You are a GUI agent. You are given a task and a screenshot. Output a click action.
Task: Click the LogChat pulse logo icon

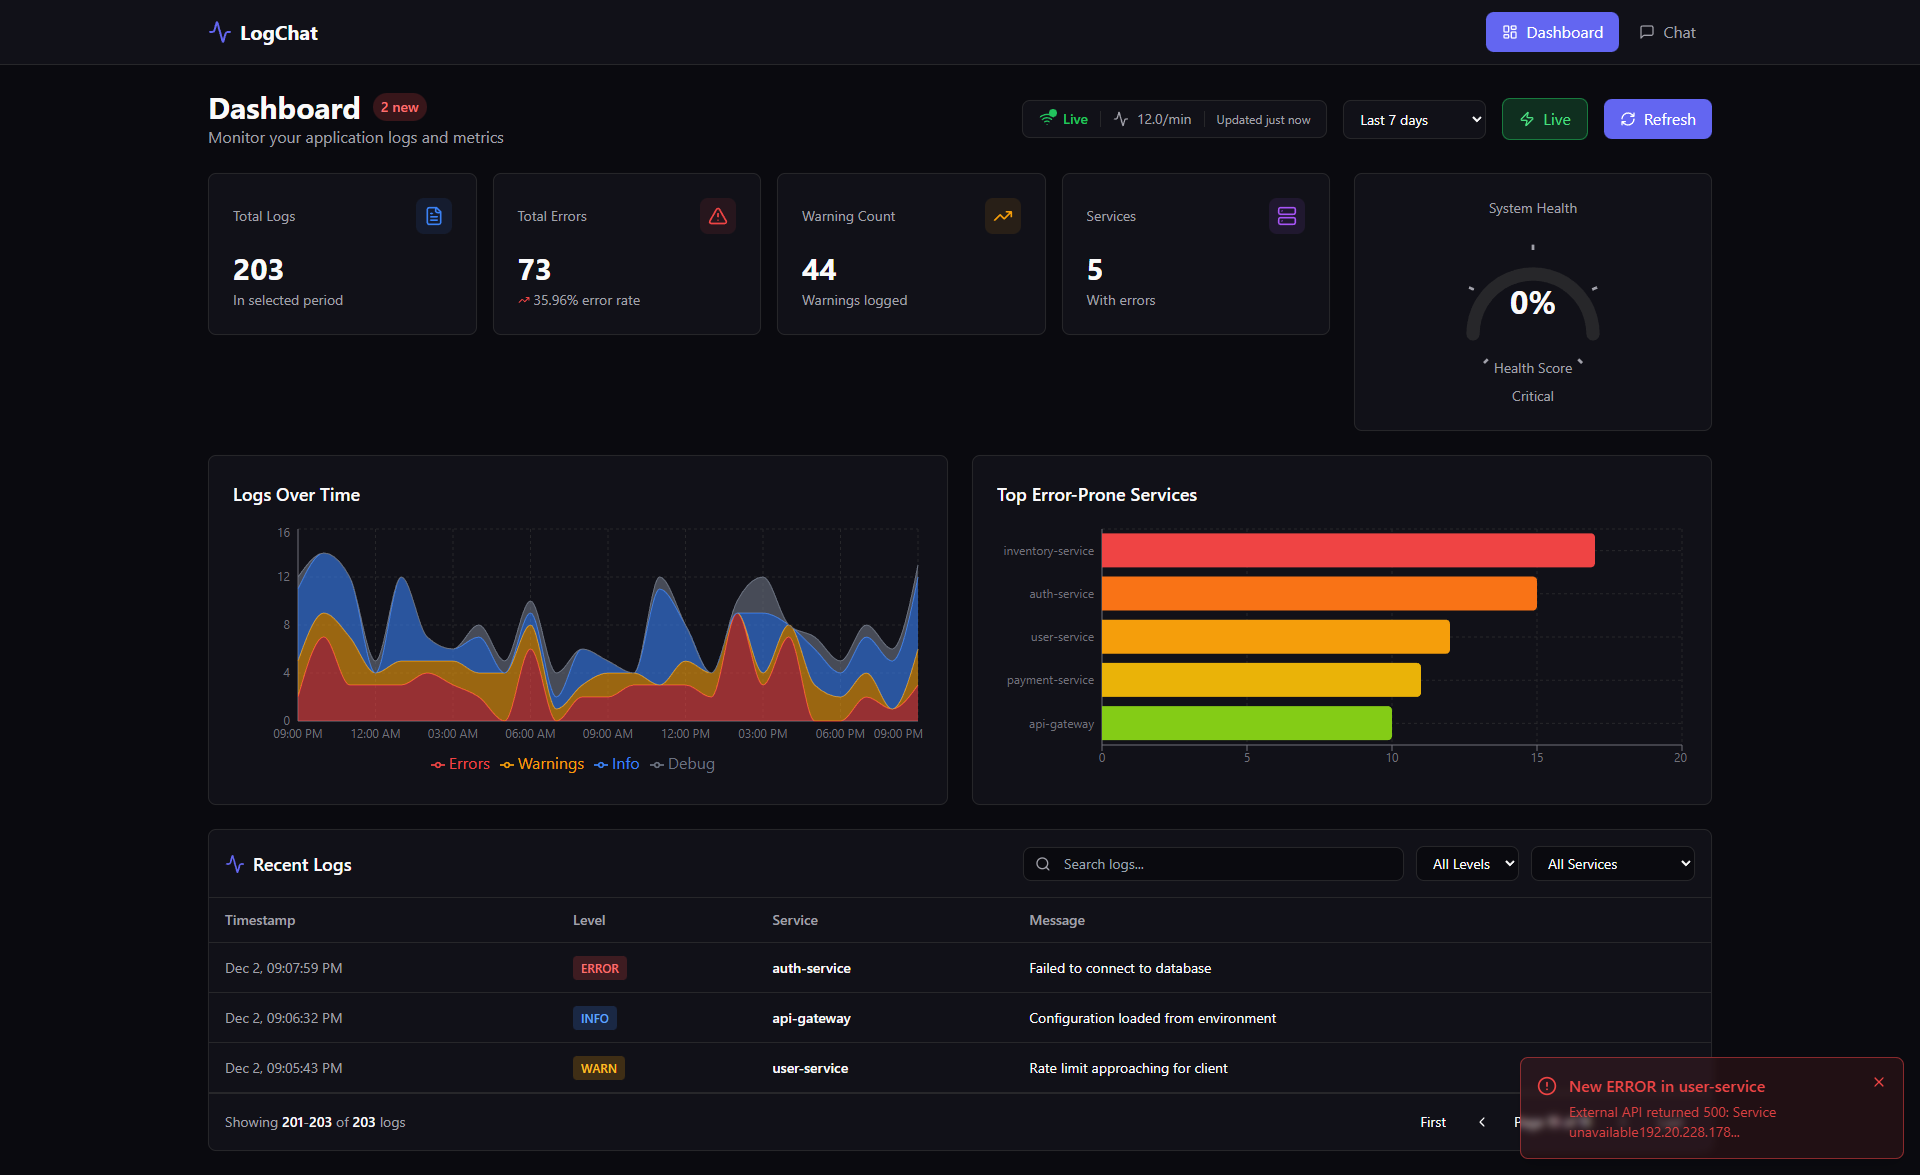coord(220,32)
